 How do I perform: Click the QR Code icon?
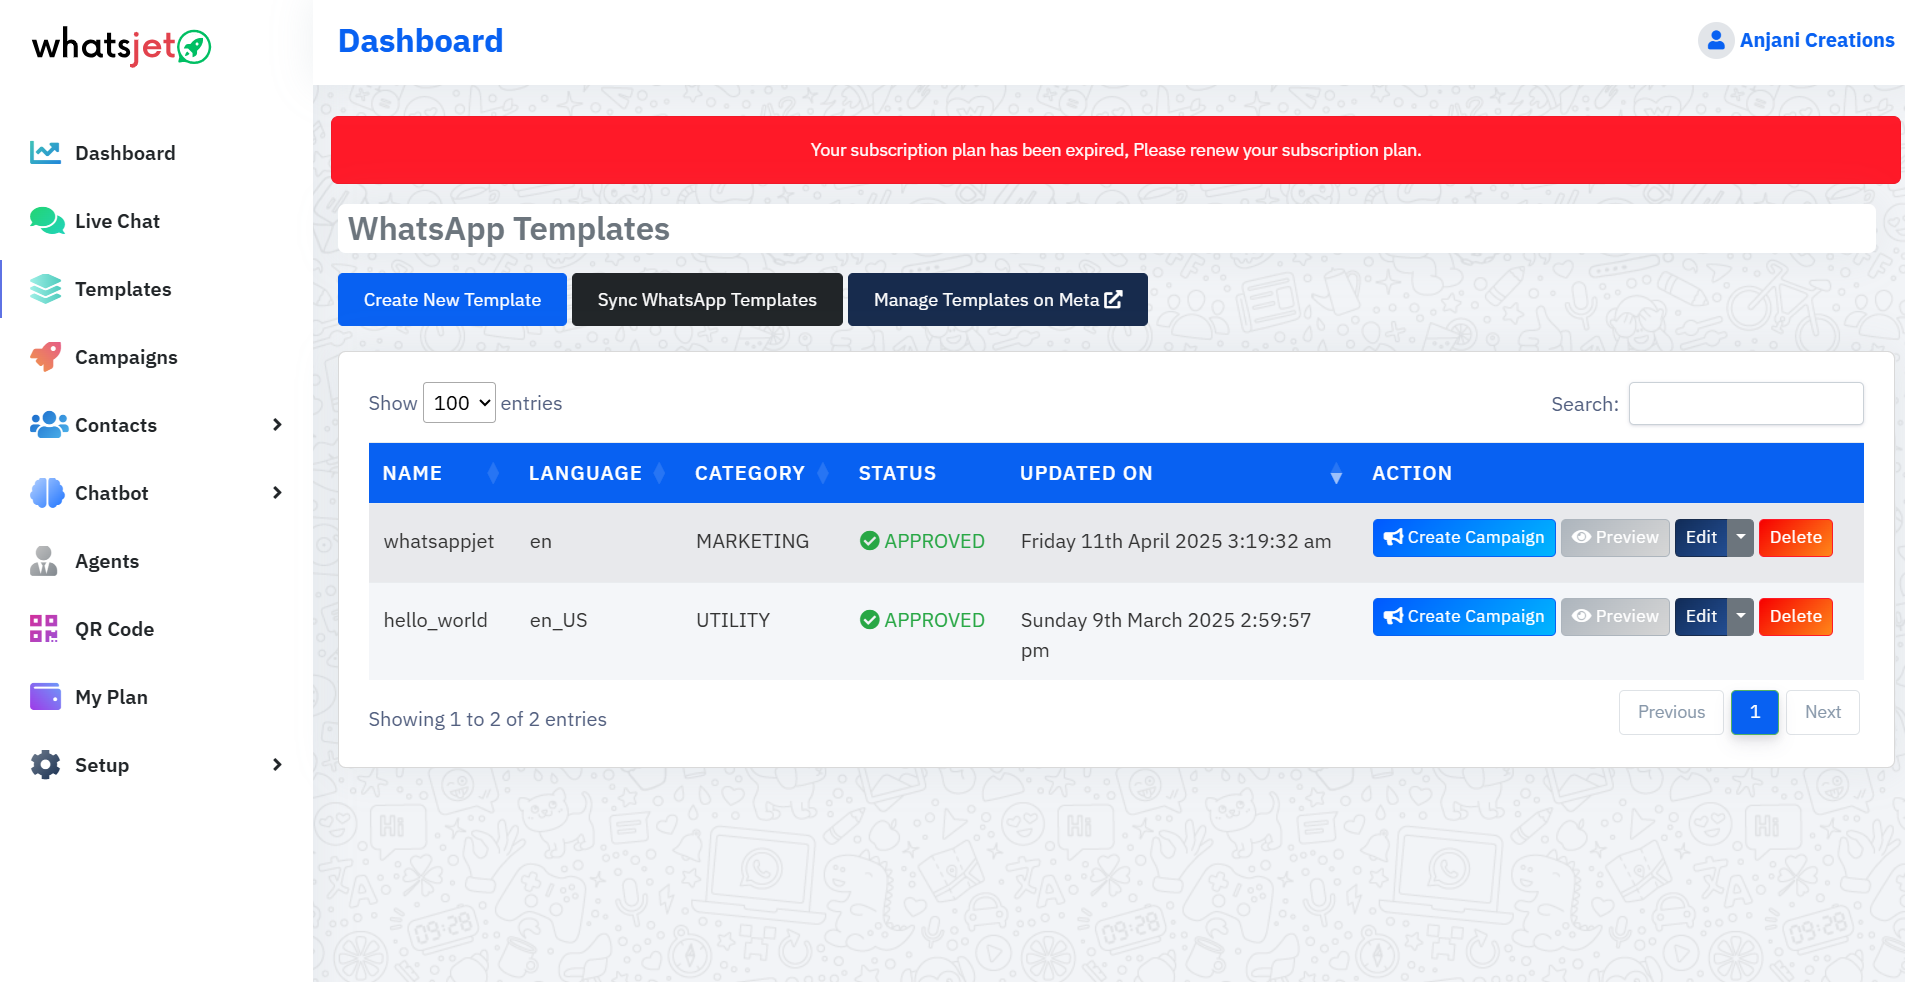tap(44, 629)
